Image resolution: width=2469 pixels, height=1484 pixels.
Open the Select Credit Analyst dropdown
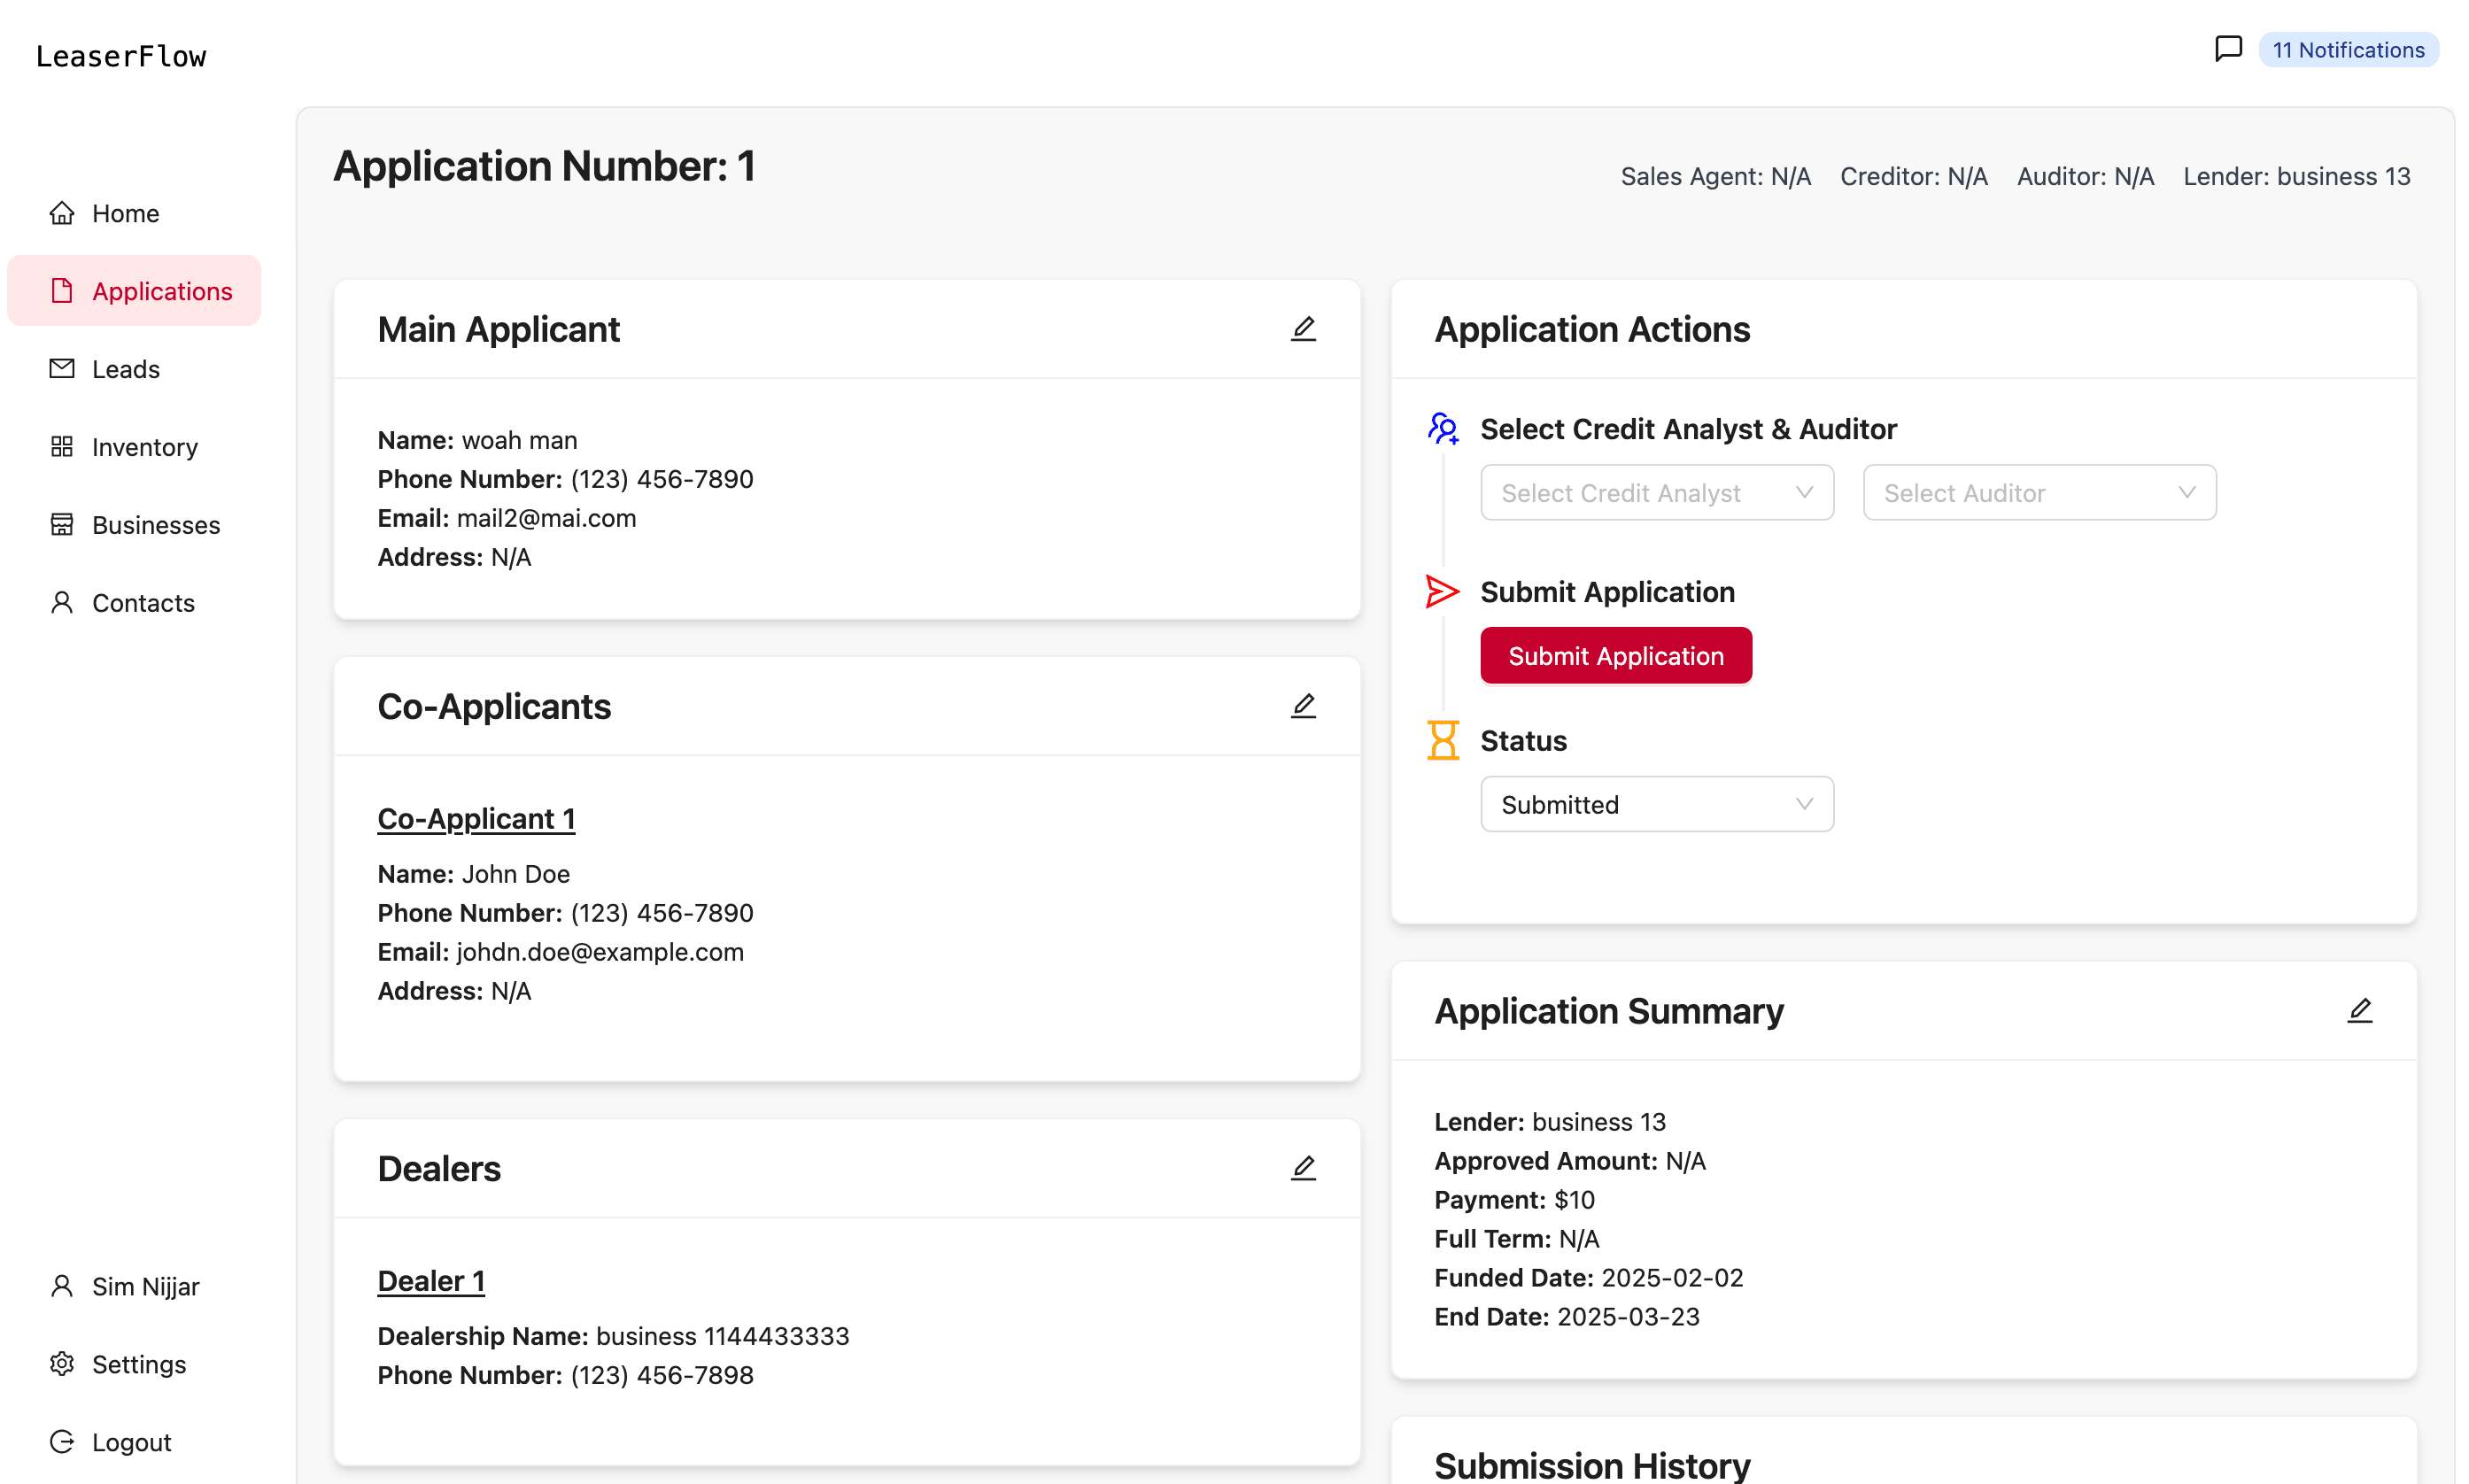pos(1657,492)
